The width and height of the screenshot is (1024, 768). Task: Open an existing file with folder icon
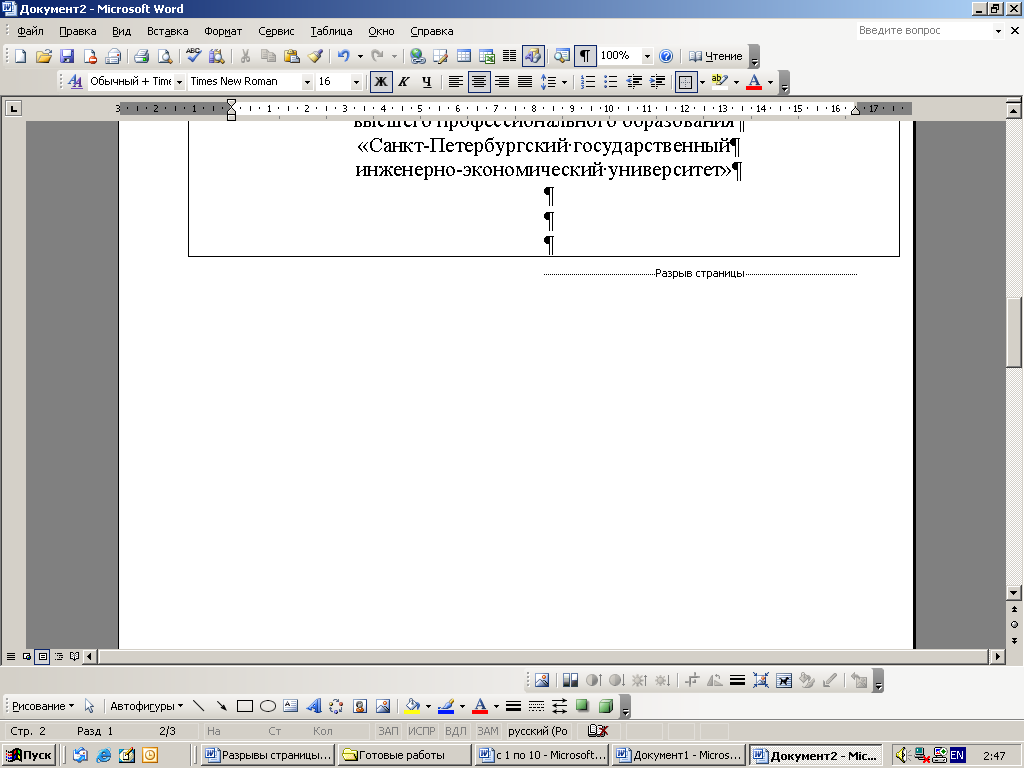tap(44, 56)
